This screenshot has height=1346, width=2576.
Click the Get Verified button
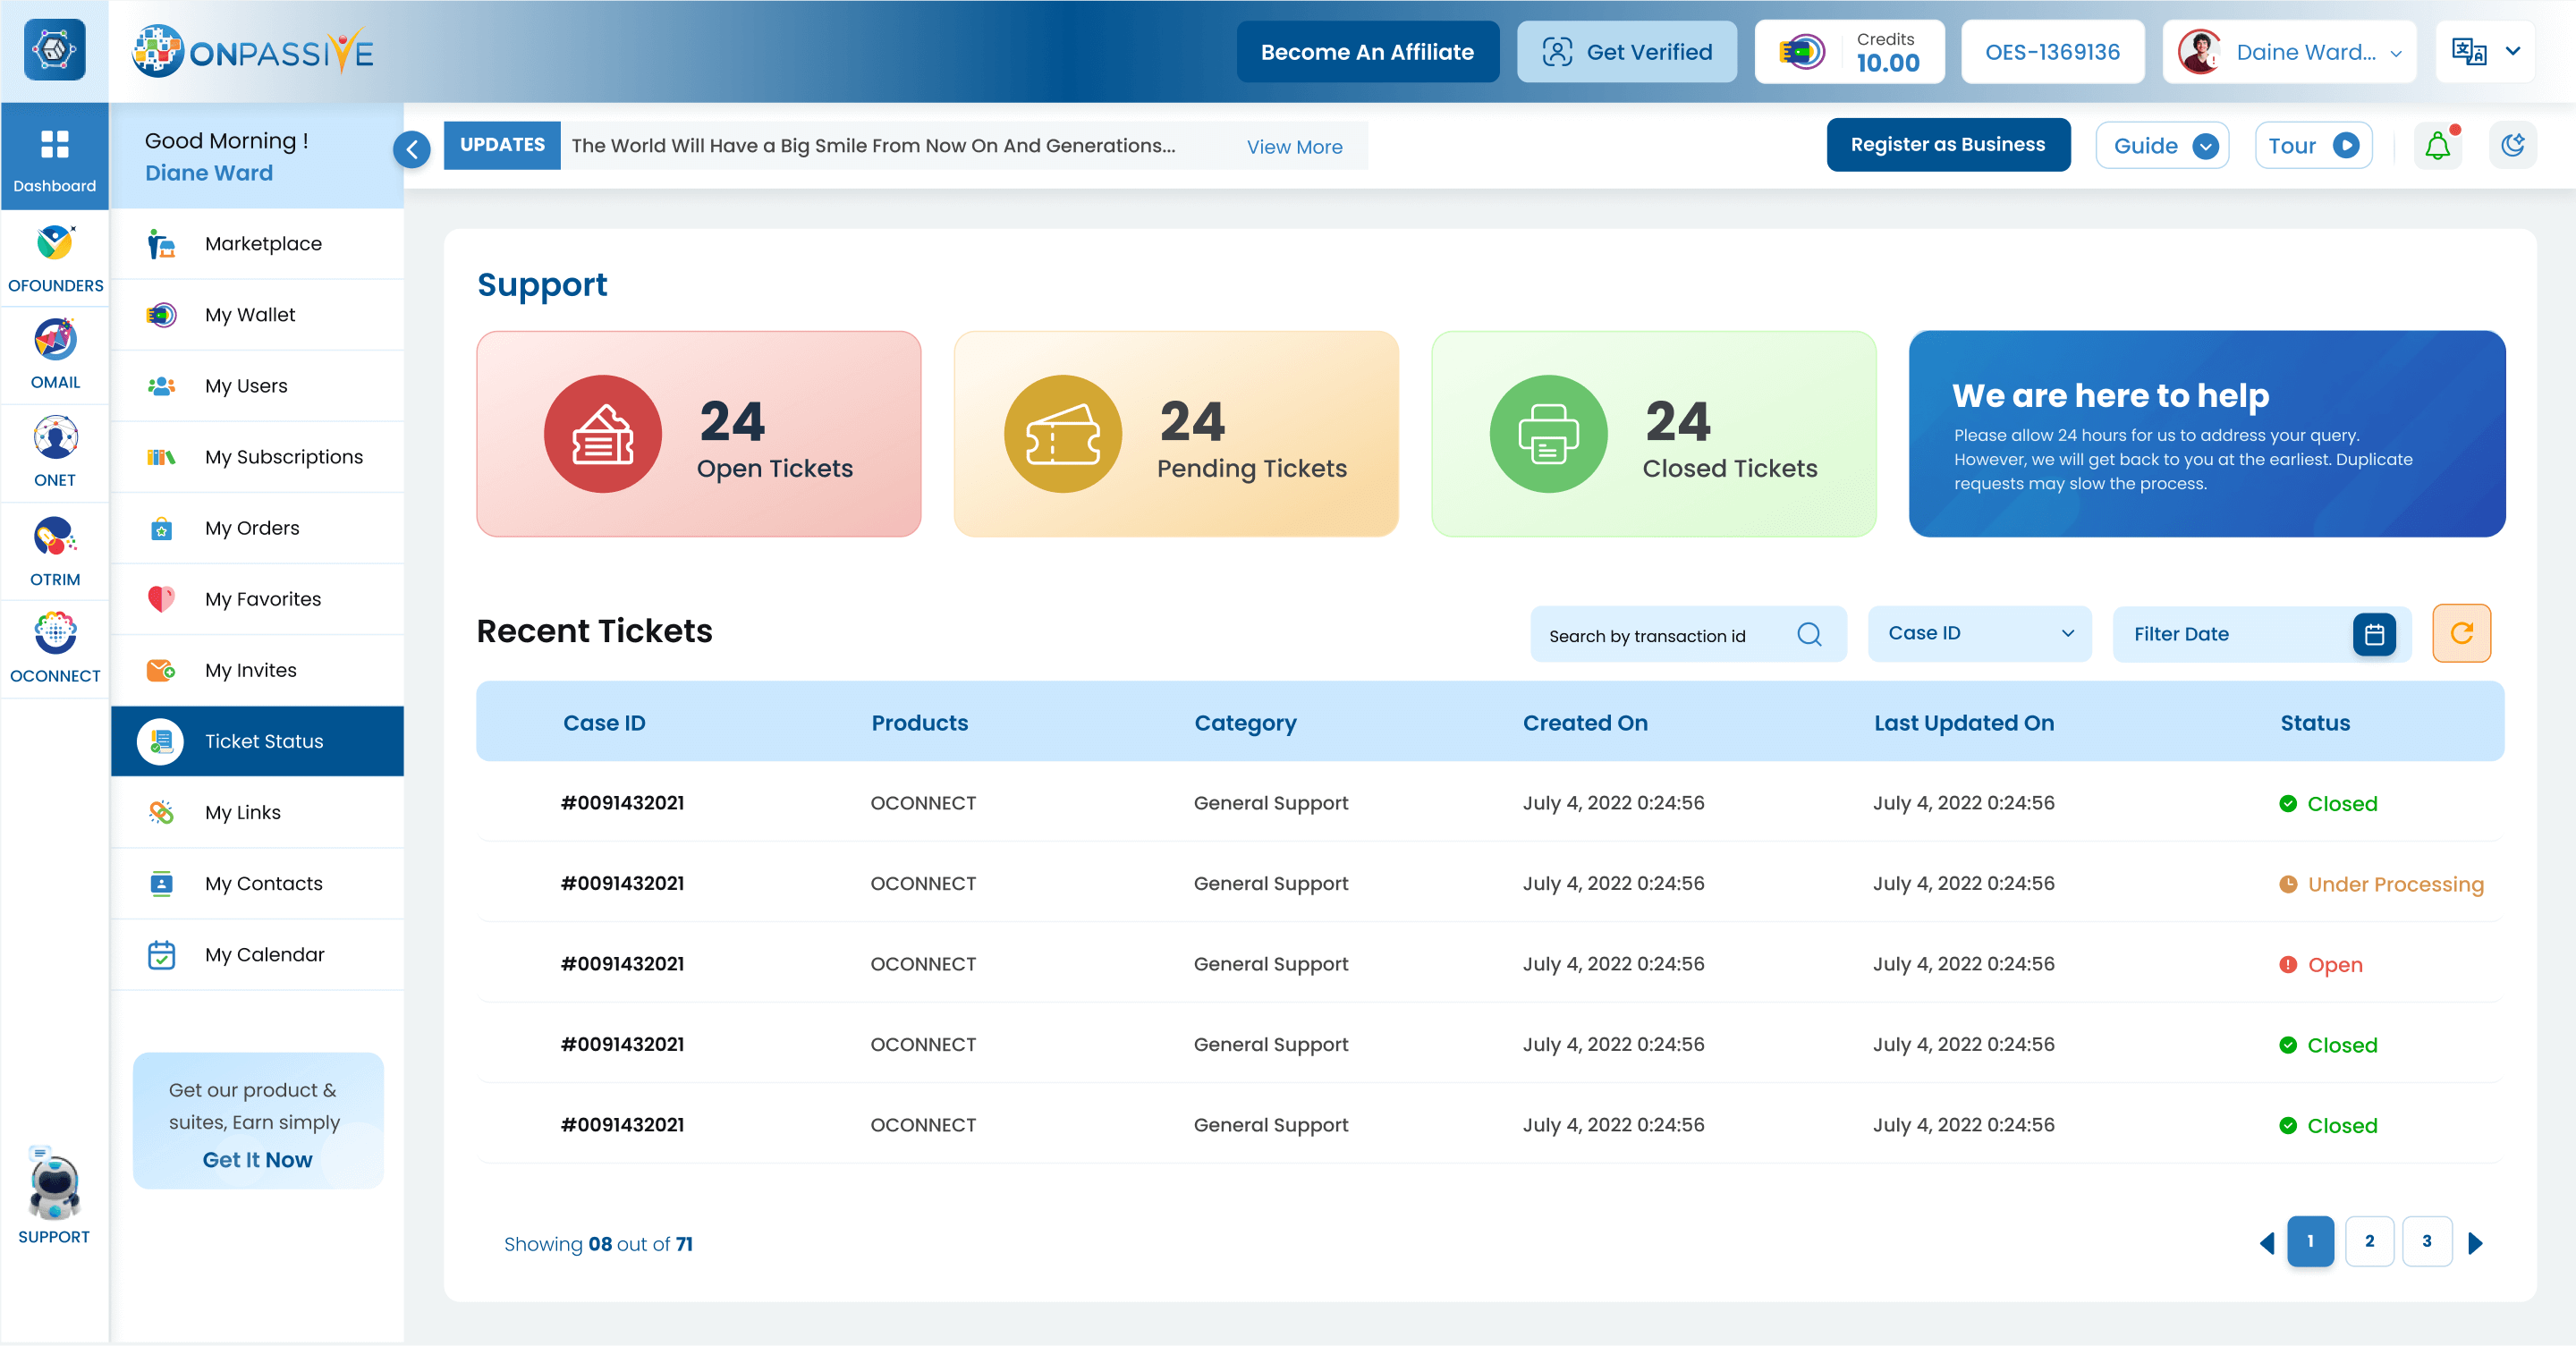coord(1626,51)
